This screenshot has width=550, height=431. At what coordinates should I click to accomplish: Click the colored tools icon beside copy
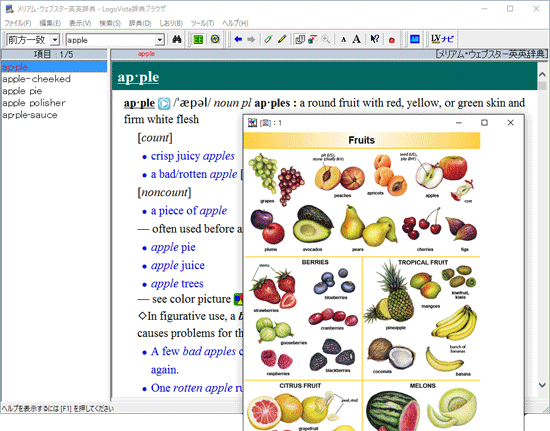click(x=313, y=39)
